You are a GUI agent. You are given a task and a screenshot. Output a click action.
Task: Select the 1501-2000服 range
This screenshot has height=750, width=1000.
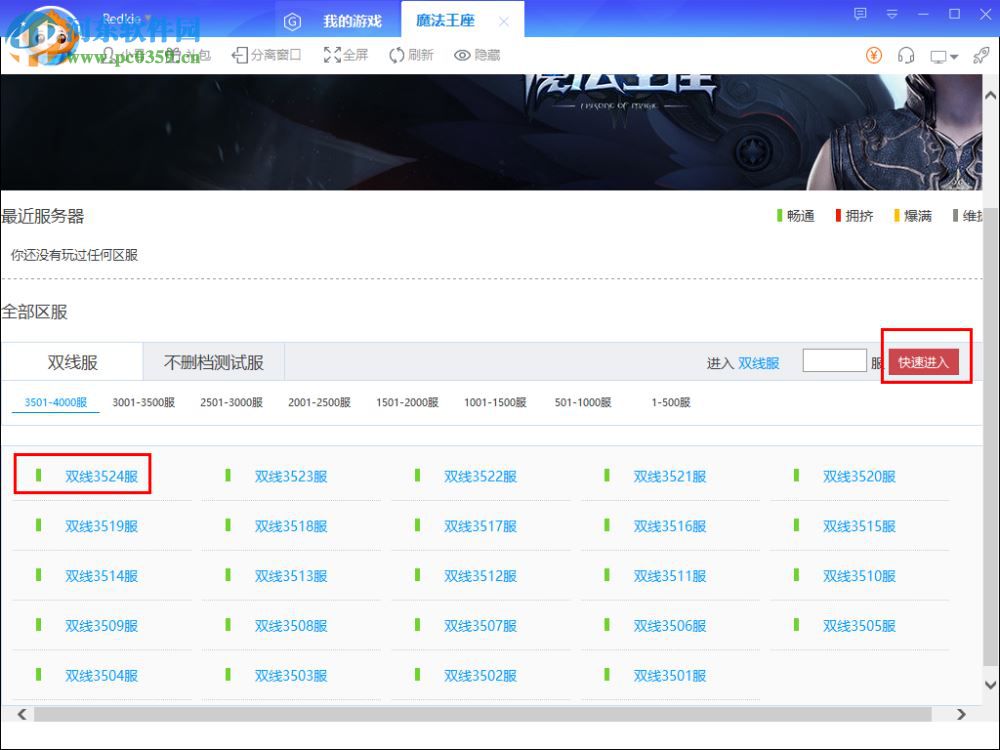[x=408, y=402]
